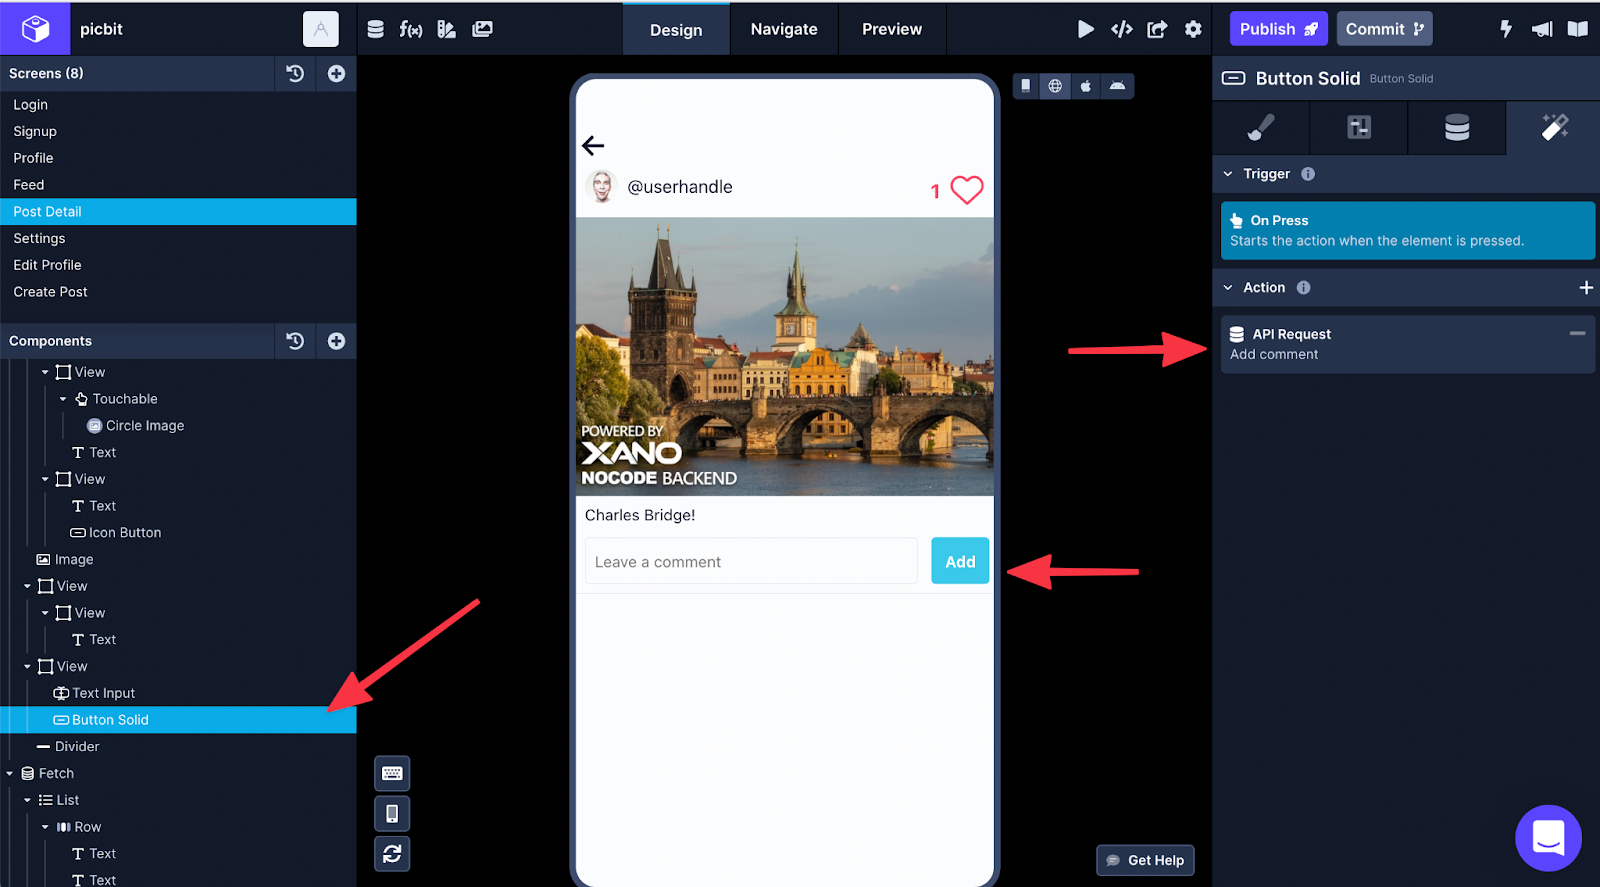Collapse the Trigger section
1600x887 pixels.
click(1228, 174)
